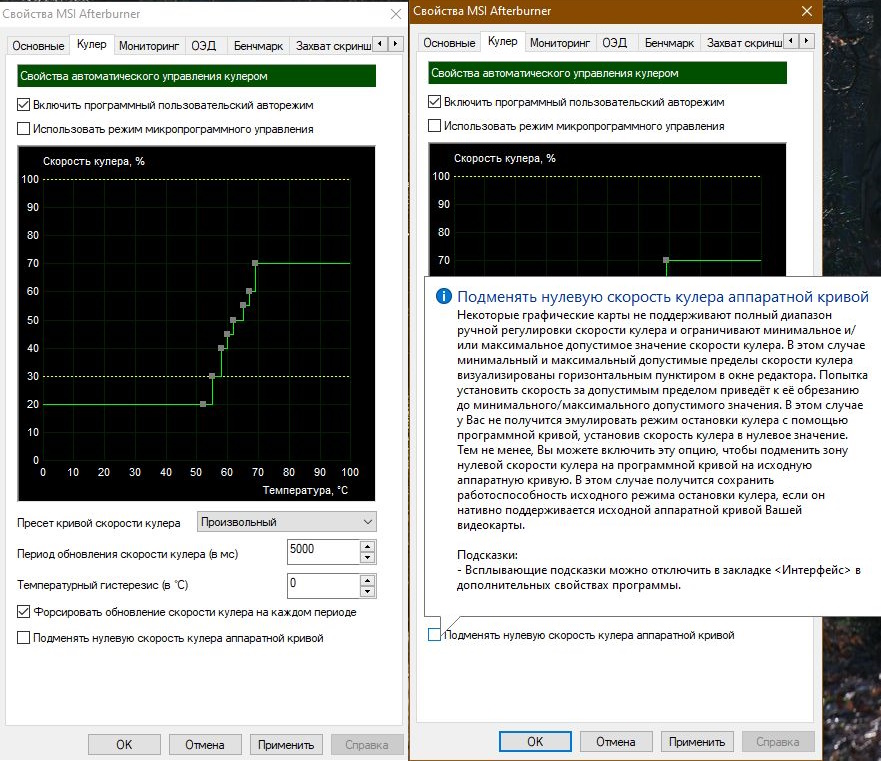Viewport: 881px width, 761px height.
Task: Toggle user auto mode checkbox in left window
Action: (24, 105)
